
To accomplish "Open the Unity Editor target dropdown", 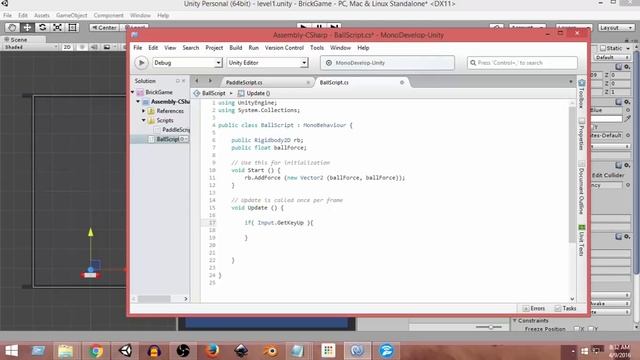I will (x=267, y=63).
